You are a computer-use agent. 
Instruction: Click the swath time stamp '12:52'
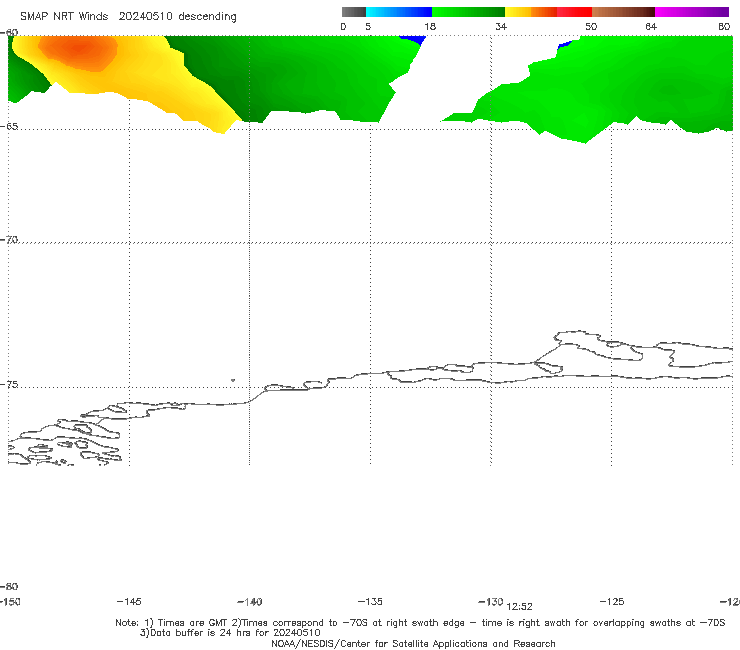pyautogui.click(x=519, y=607)
